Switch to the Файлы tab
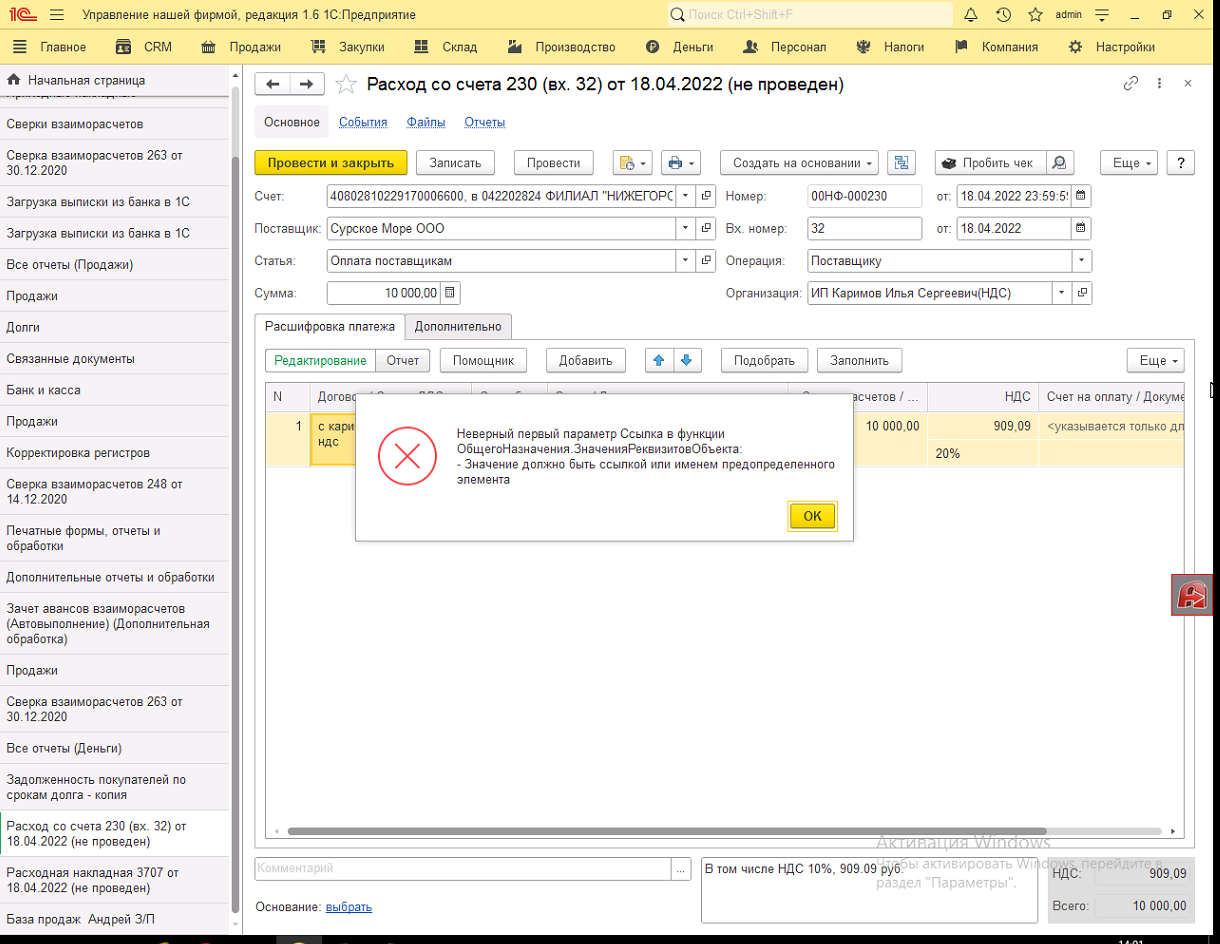 click(x=426, y=122)
